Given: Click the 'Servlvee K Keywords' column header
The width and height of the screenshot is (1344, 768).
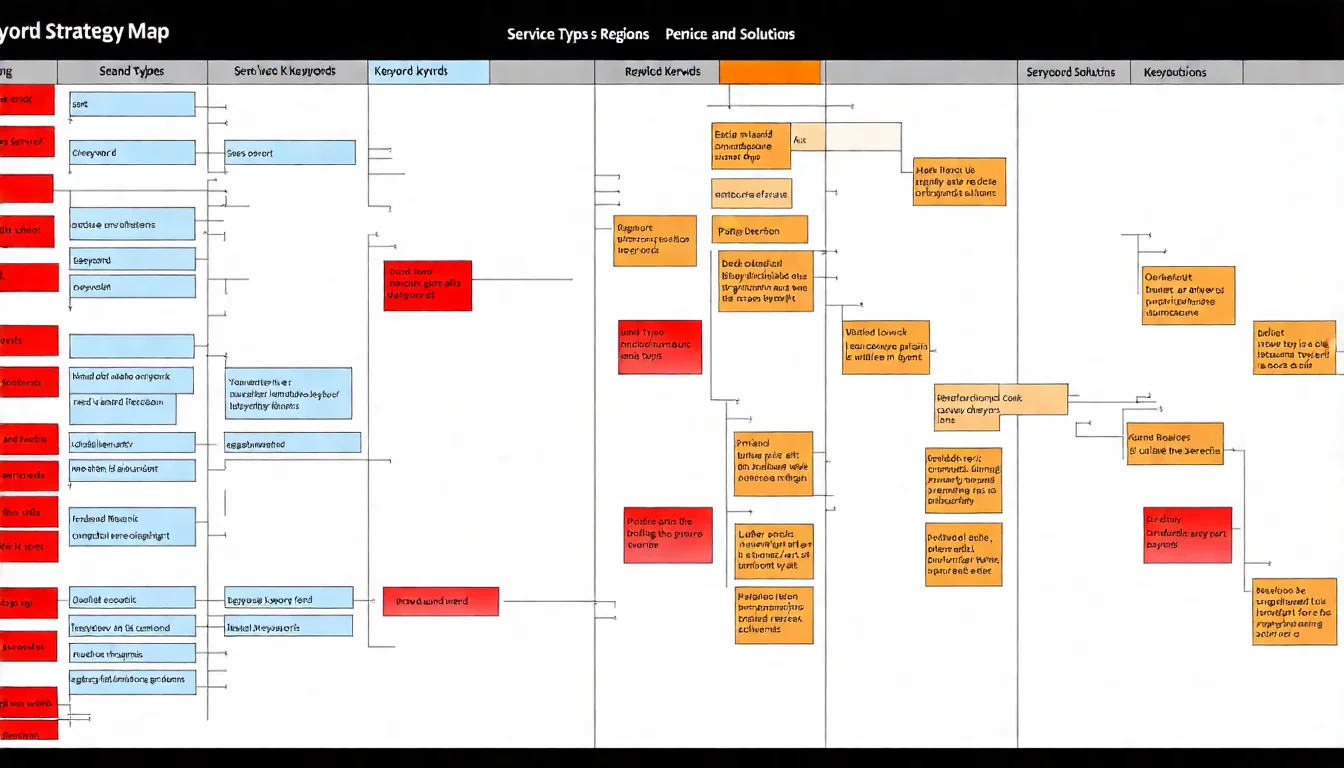Looking at the screenshot, I should [285, 72].
